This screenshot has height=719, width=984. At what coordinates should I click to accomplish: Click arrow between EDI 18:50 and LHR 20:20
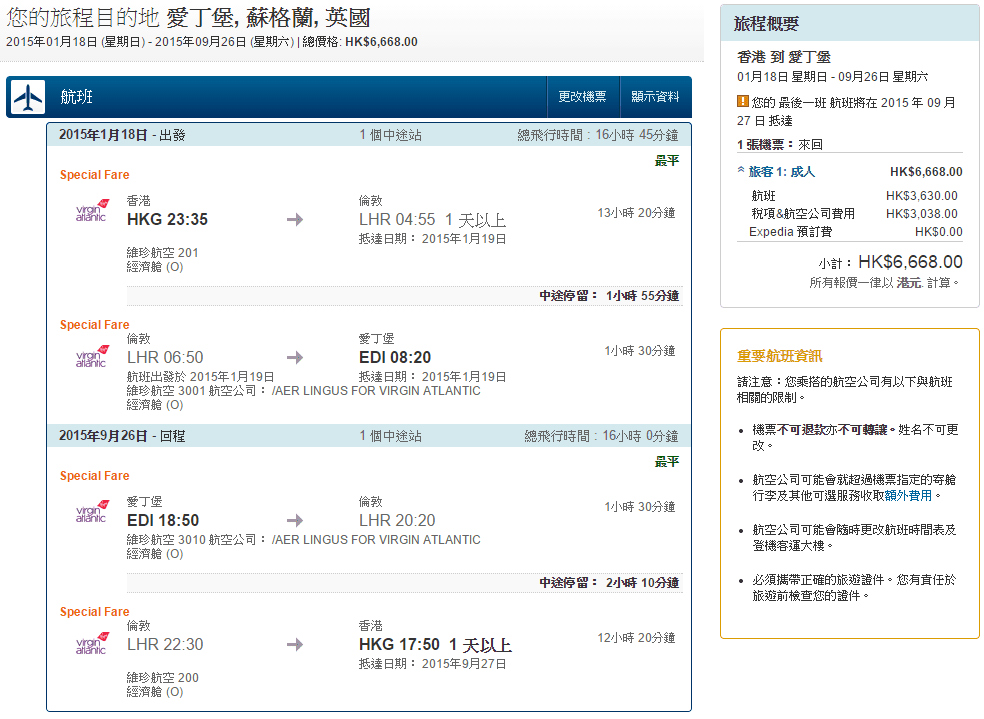(x=295, y=520)
